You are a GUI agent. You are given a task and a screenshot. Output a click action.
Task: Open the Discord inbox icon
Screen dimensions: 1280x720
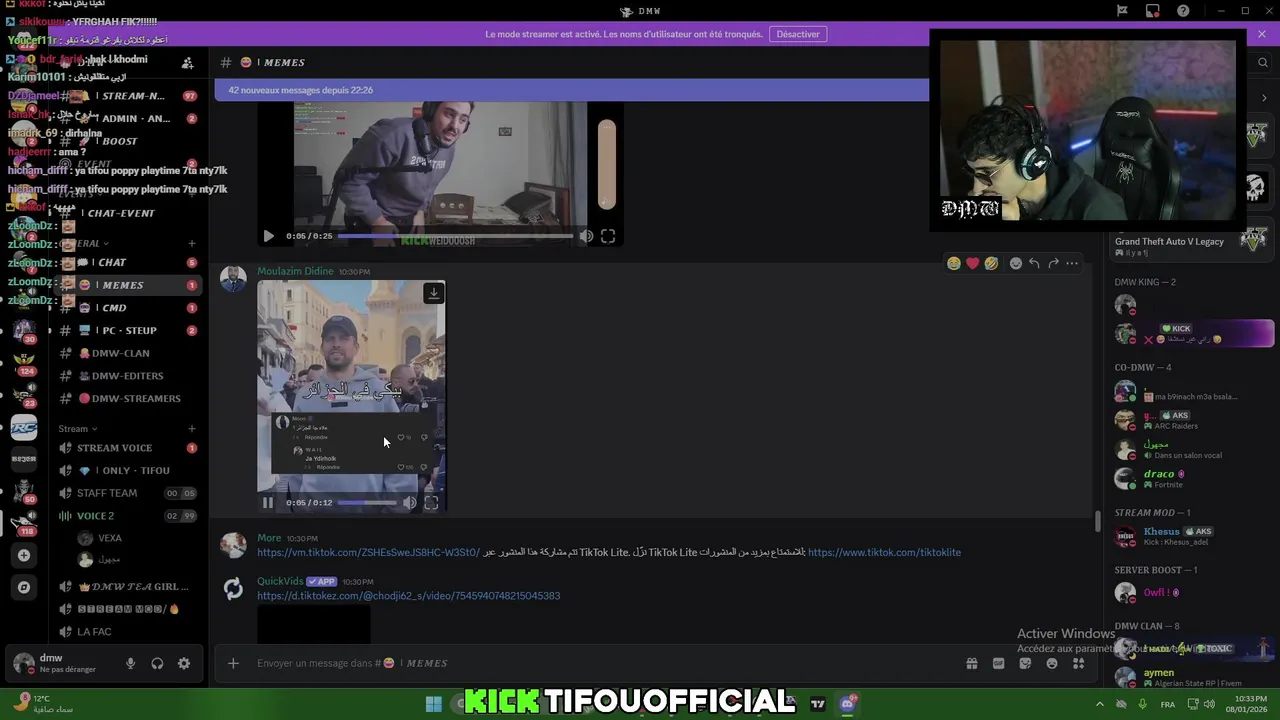coord(1153,11)
